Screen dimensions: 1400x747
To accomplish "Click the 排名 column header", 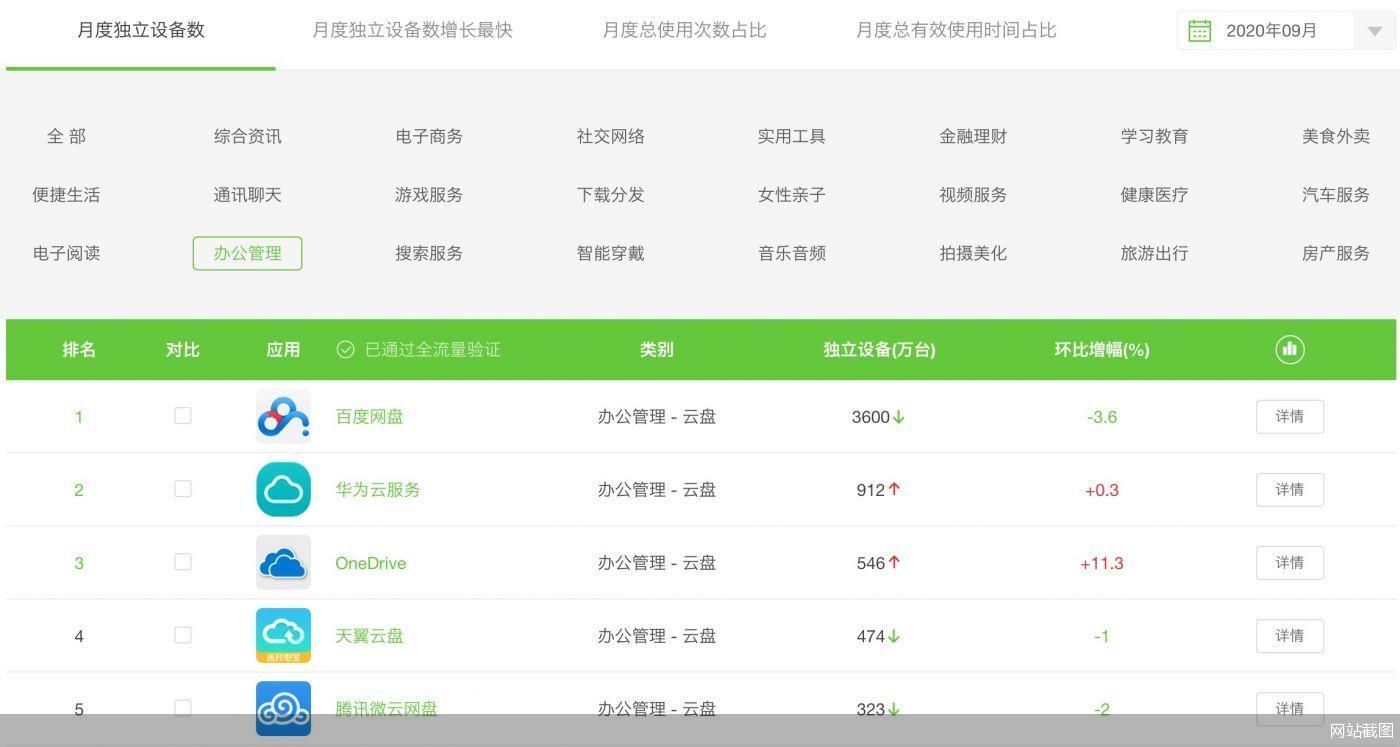I will 79,349.
